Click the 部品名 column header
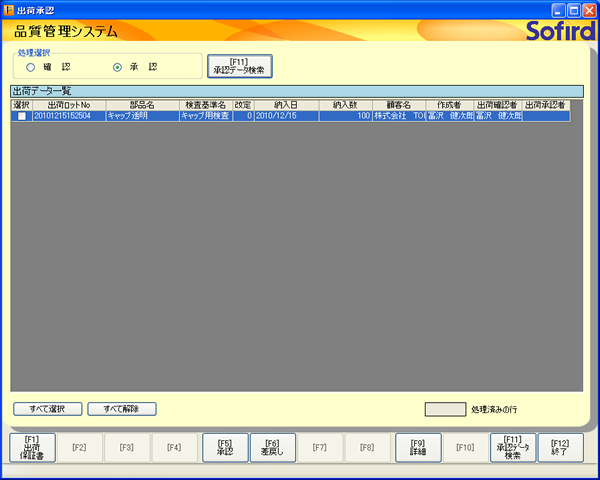The height and width of the screenshot is (480, 600). [142, 105]
